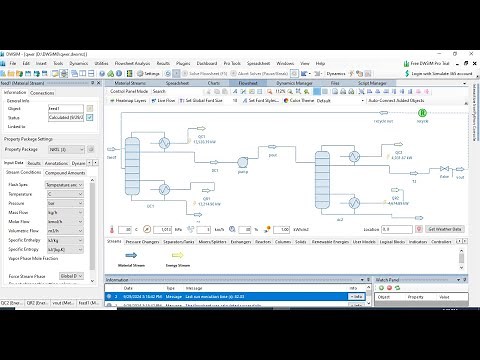
Task: Click Heatmap Layers toolbar item
Action: pos(128,100)
